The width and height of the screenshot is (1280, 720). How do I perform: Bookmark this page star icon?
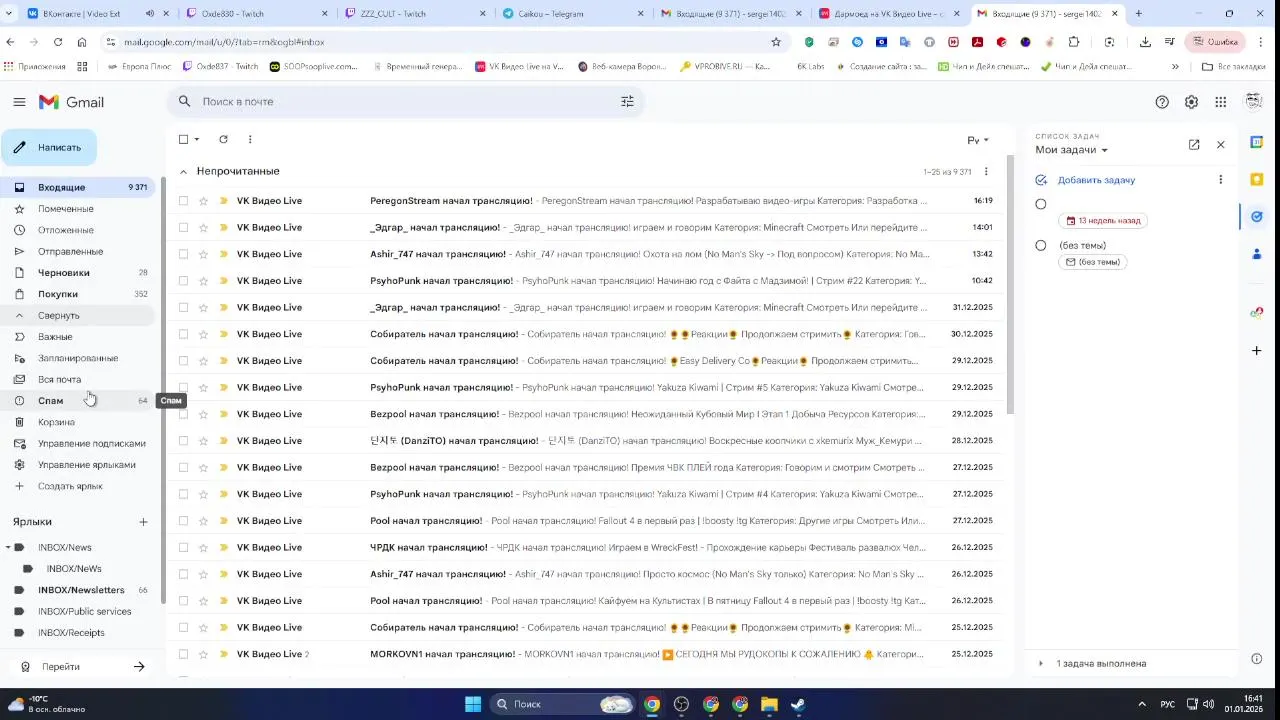[x=776, y=42]
